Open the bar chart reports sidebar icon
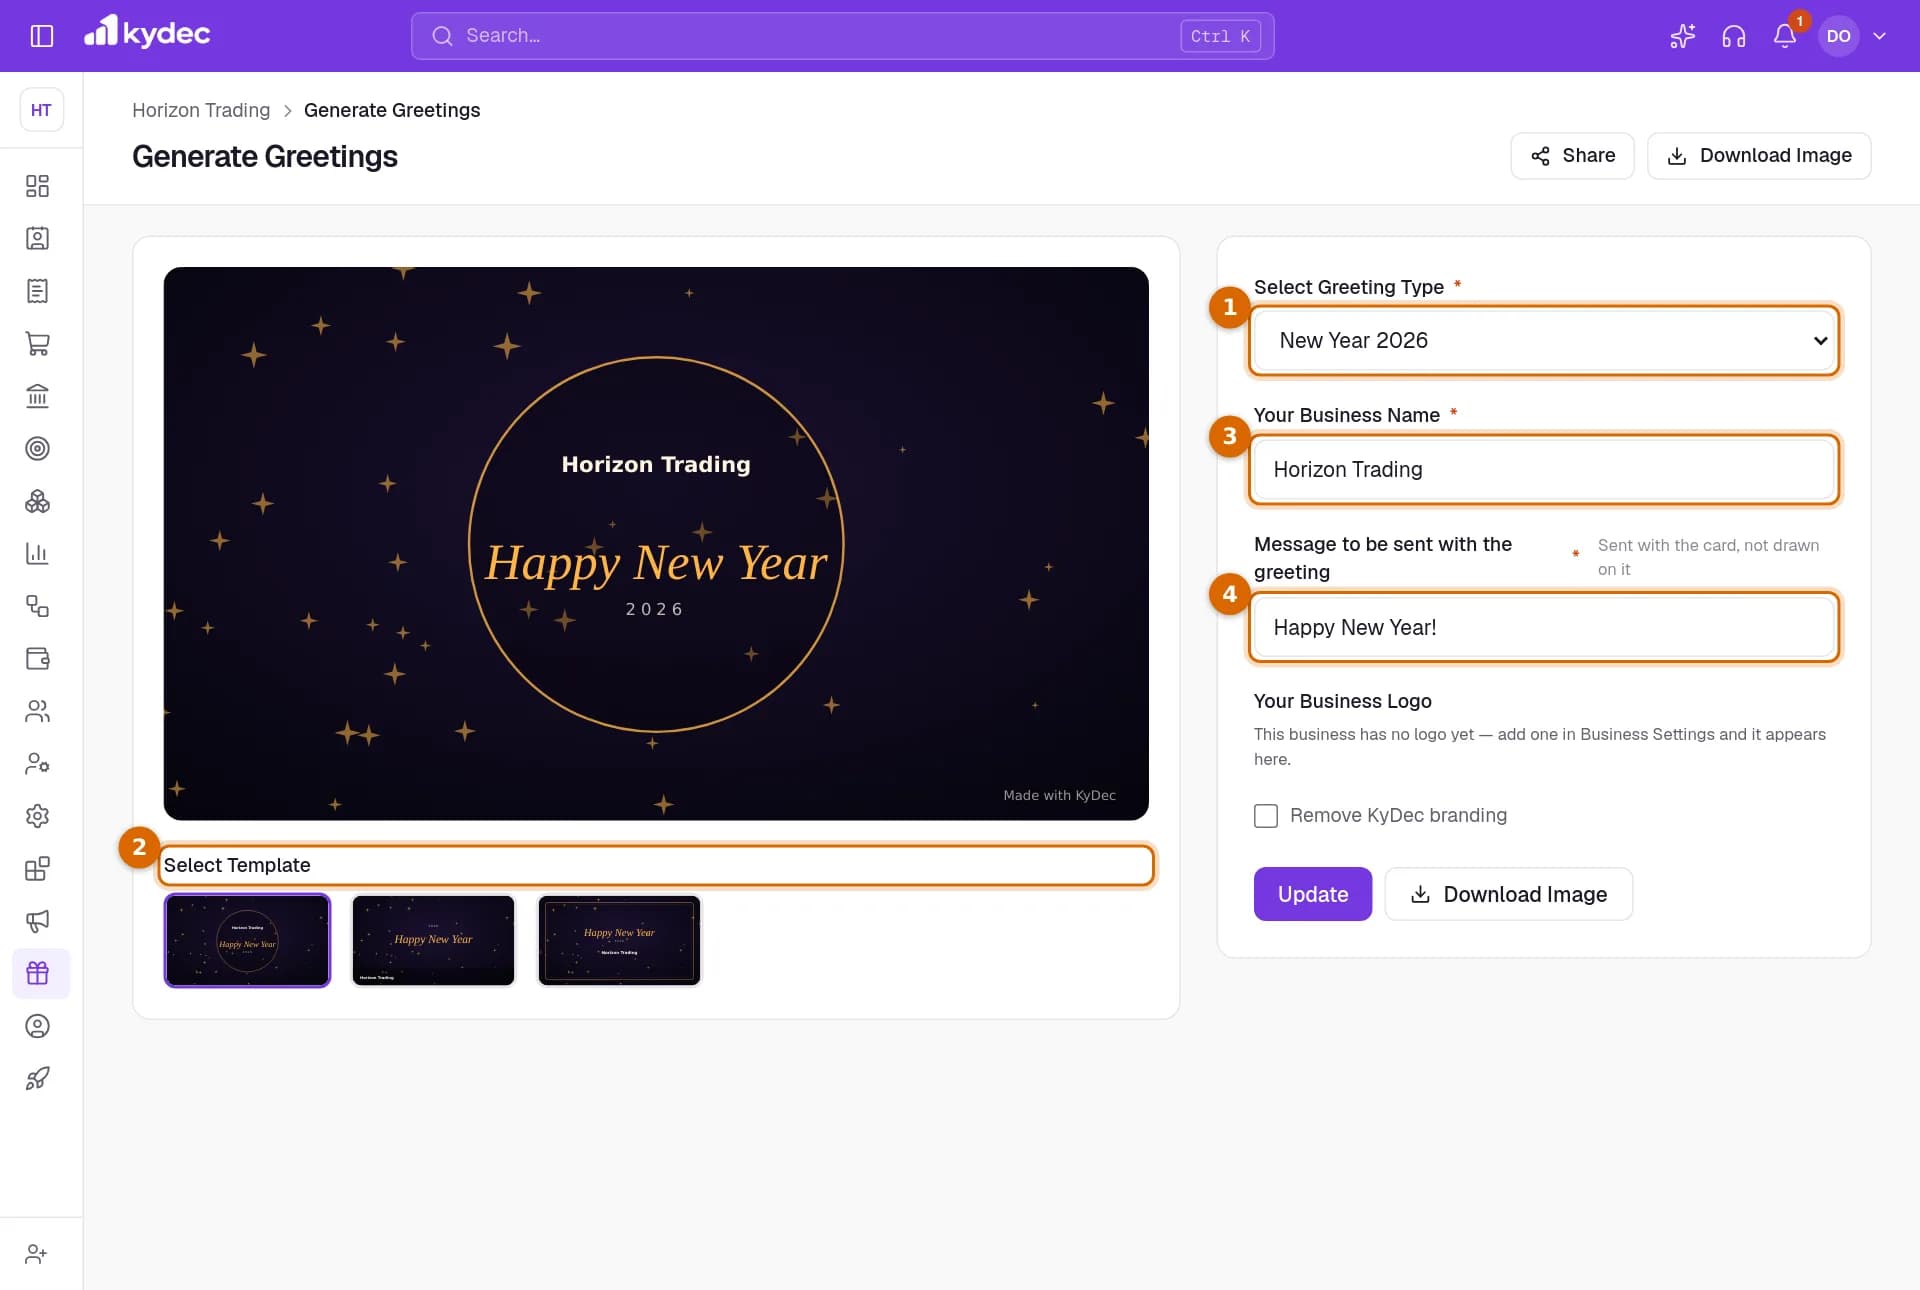The height and width of the screenshot is (1290, 1920). pos(37,554)
